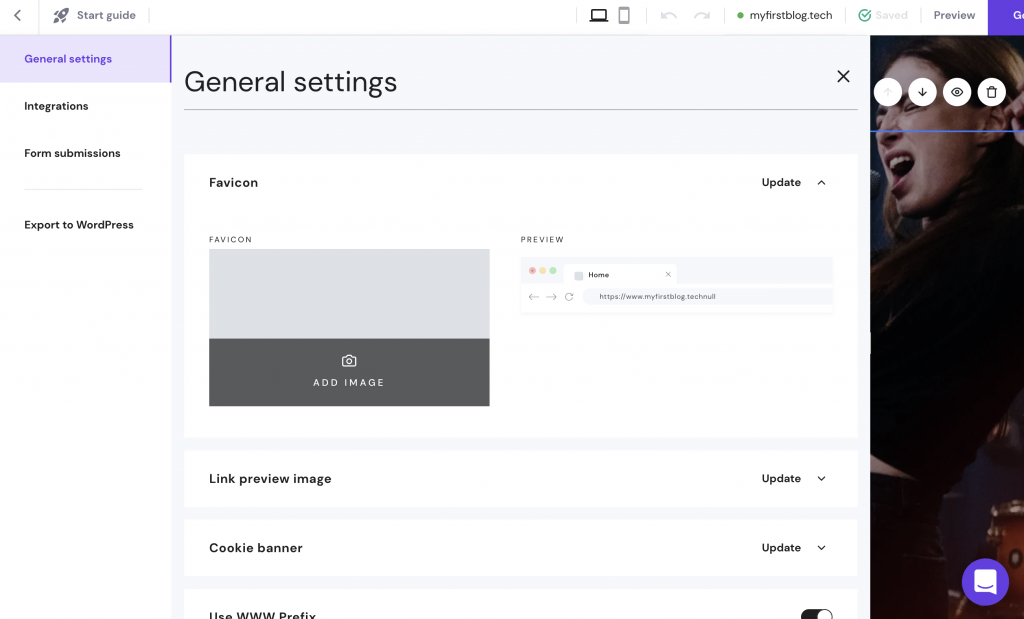
Task: Switch to mobile view icon
Action: [624, 15]
